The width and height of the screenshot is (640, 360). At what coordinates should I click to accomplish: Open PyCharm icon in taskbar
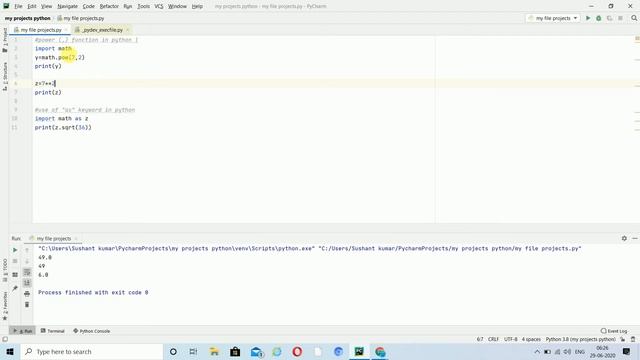[359, 351]
